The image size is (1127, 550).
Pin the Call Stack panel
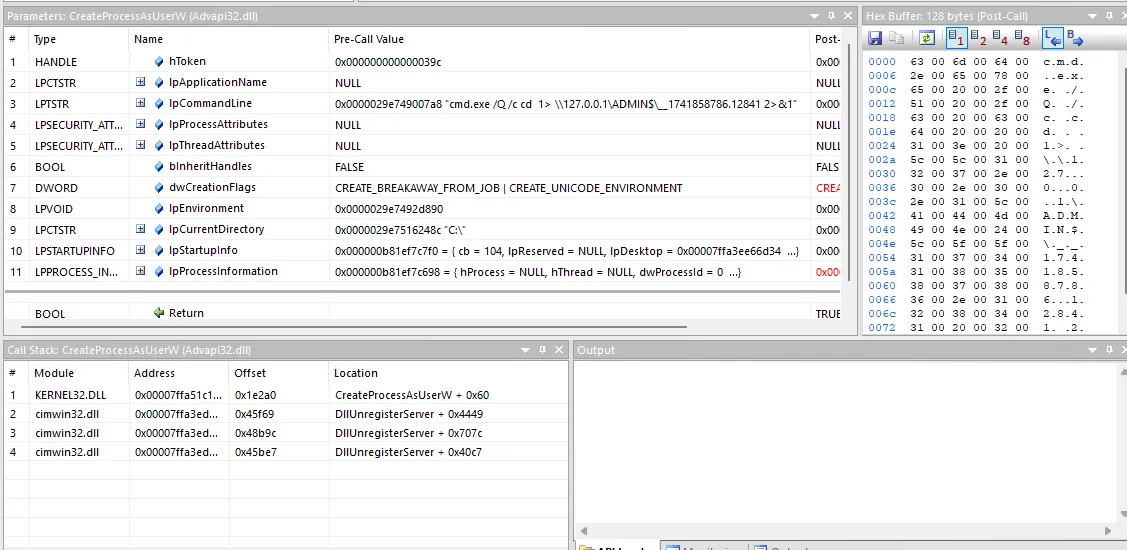[x=543, y=350]
